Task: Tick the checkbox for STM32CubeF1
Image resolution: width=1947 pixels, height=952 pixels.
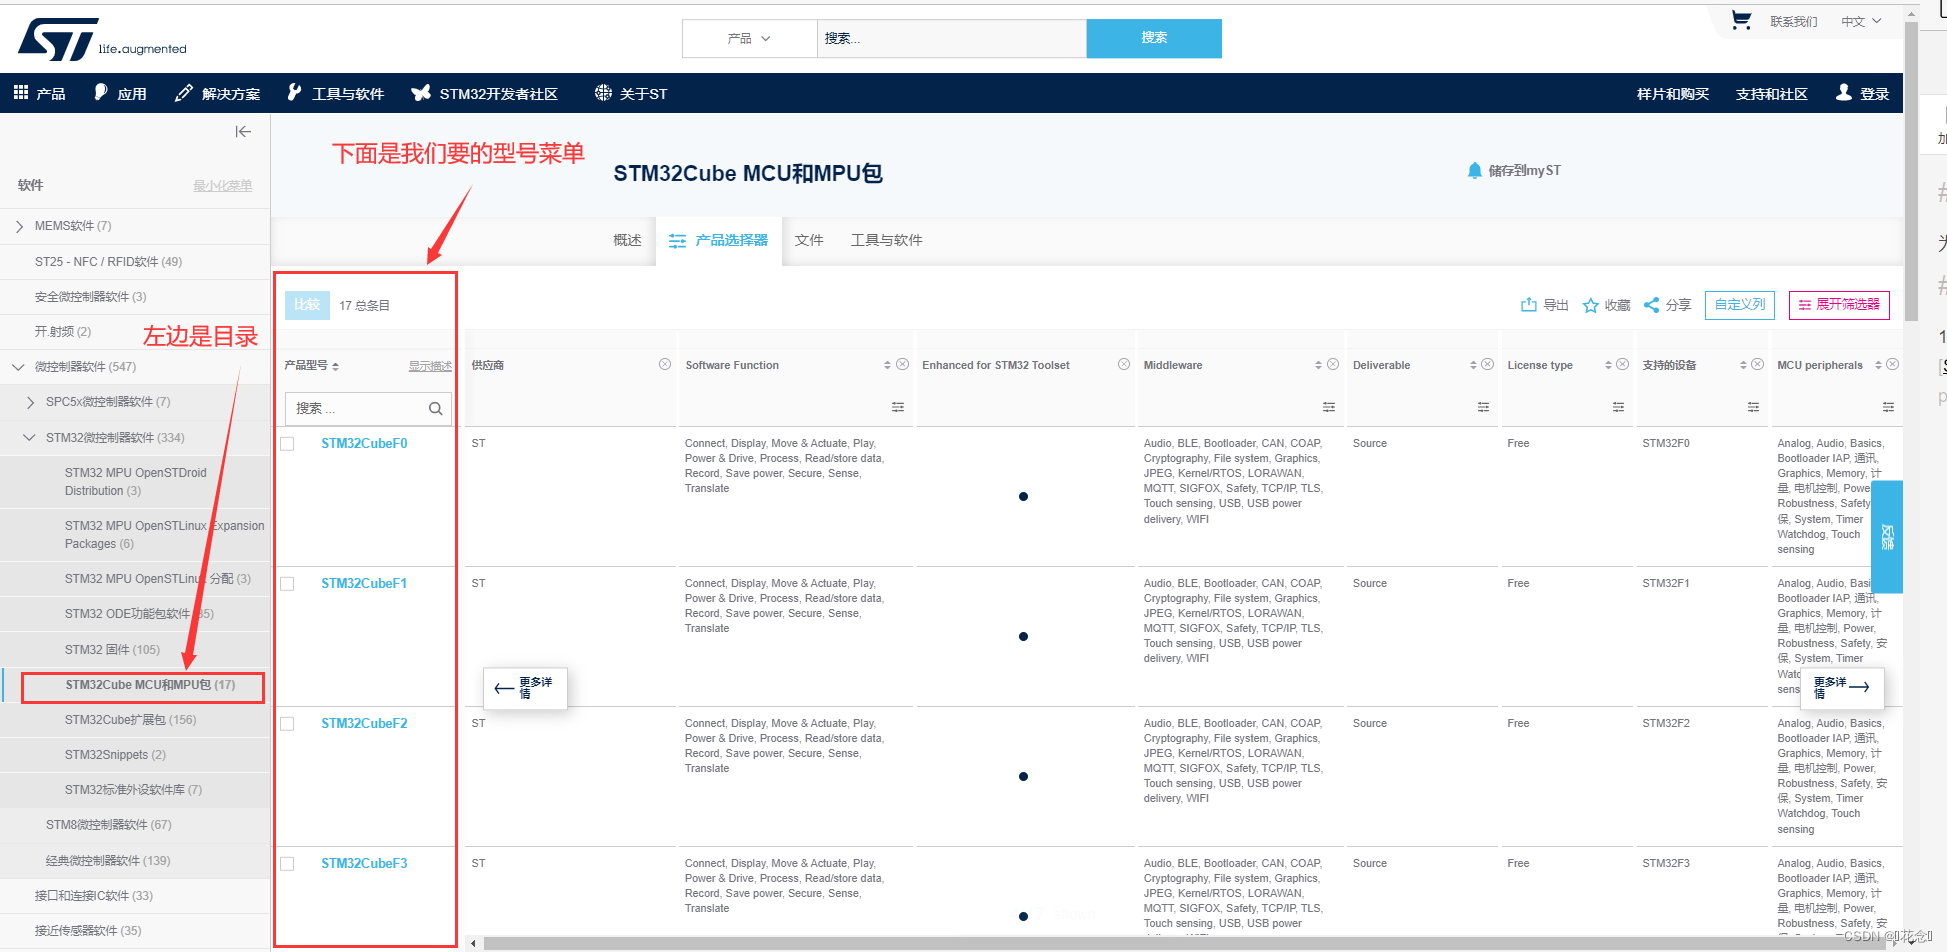Action: pyautogui.click(x=288, y=584)
